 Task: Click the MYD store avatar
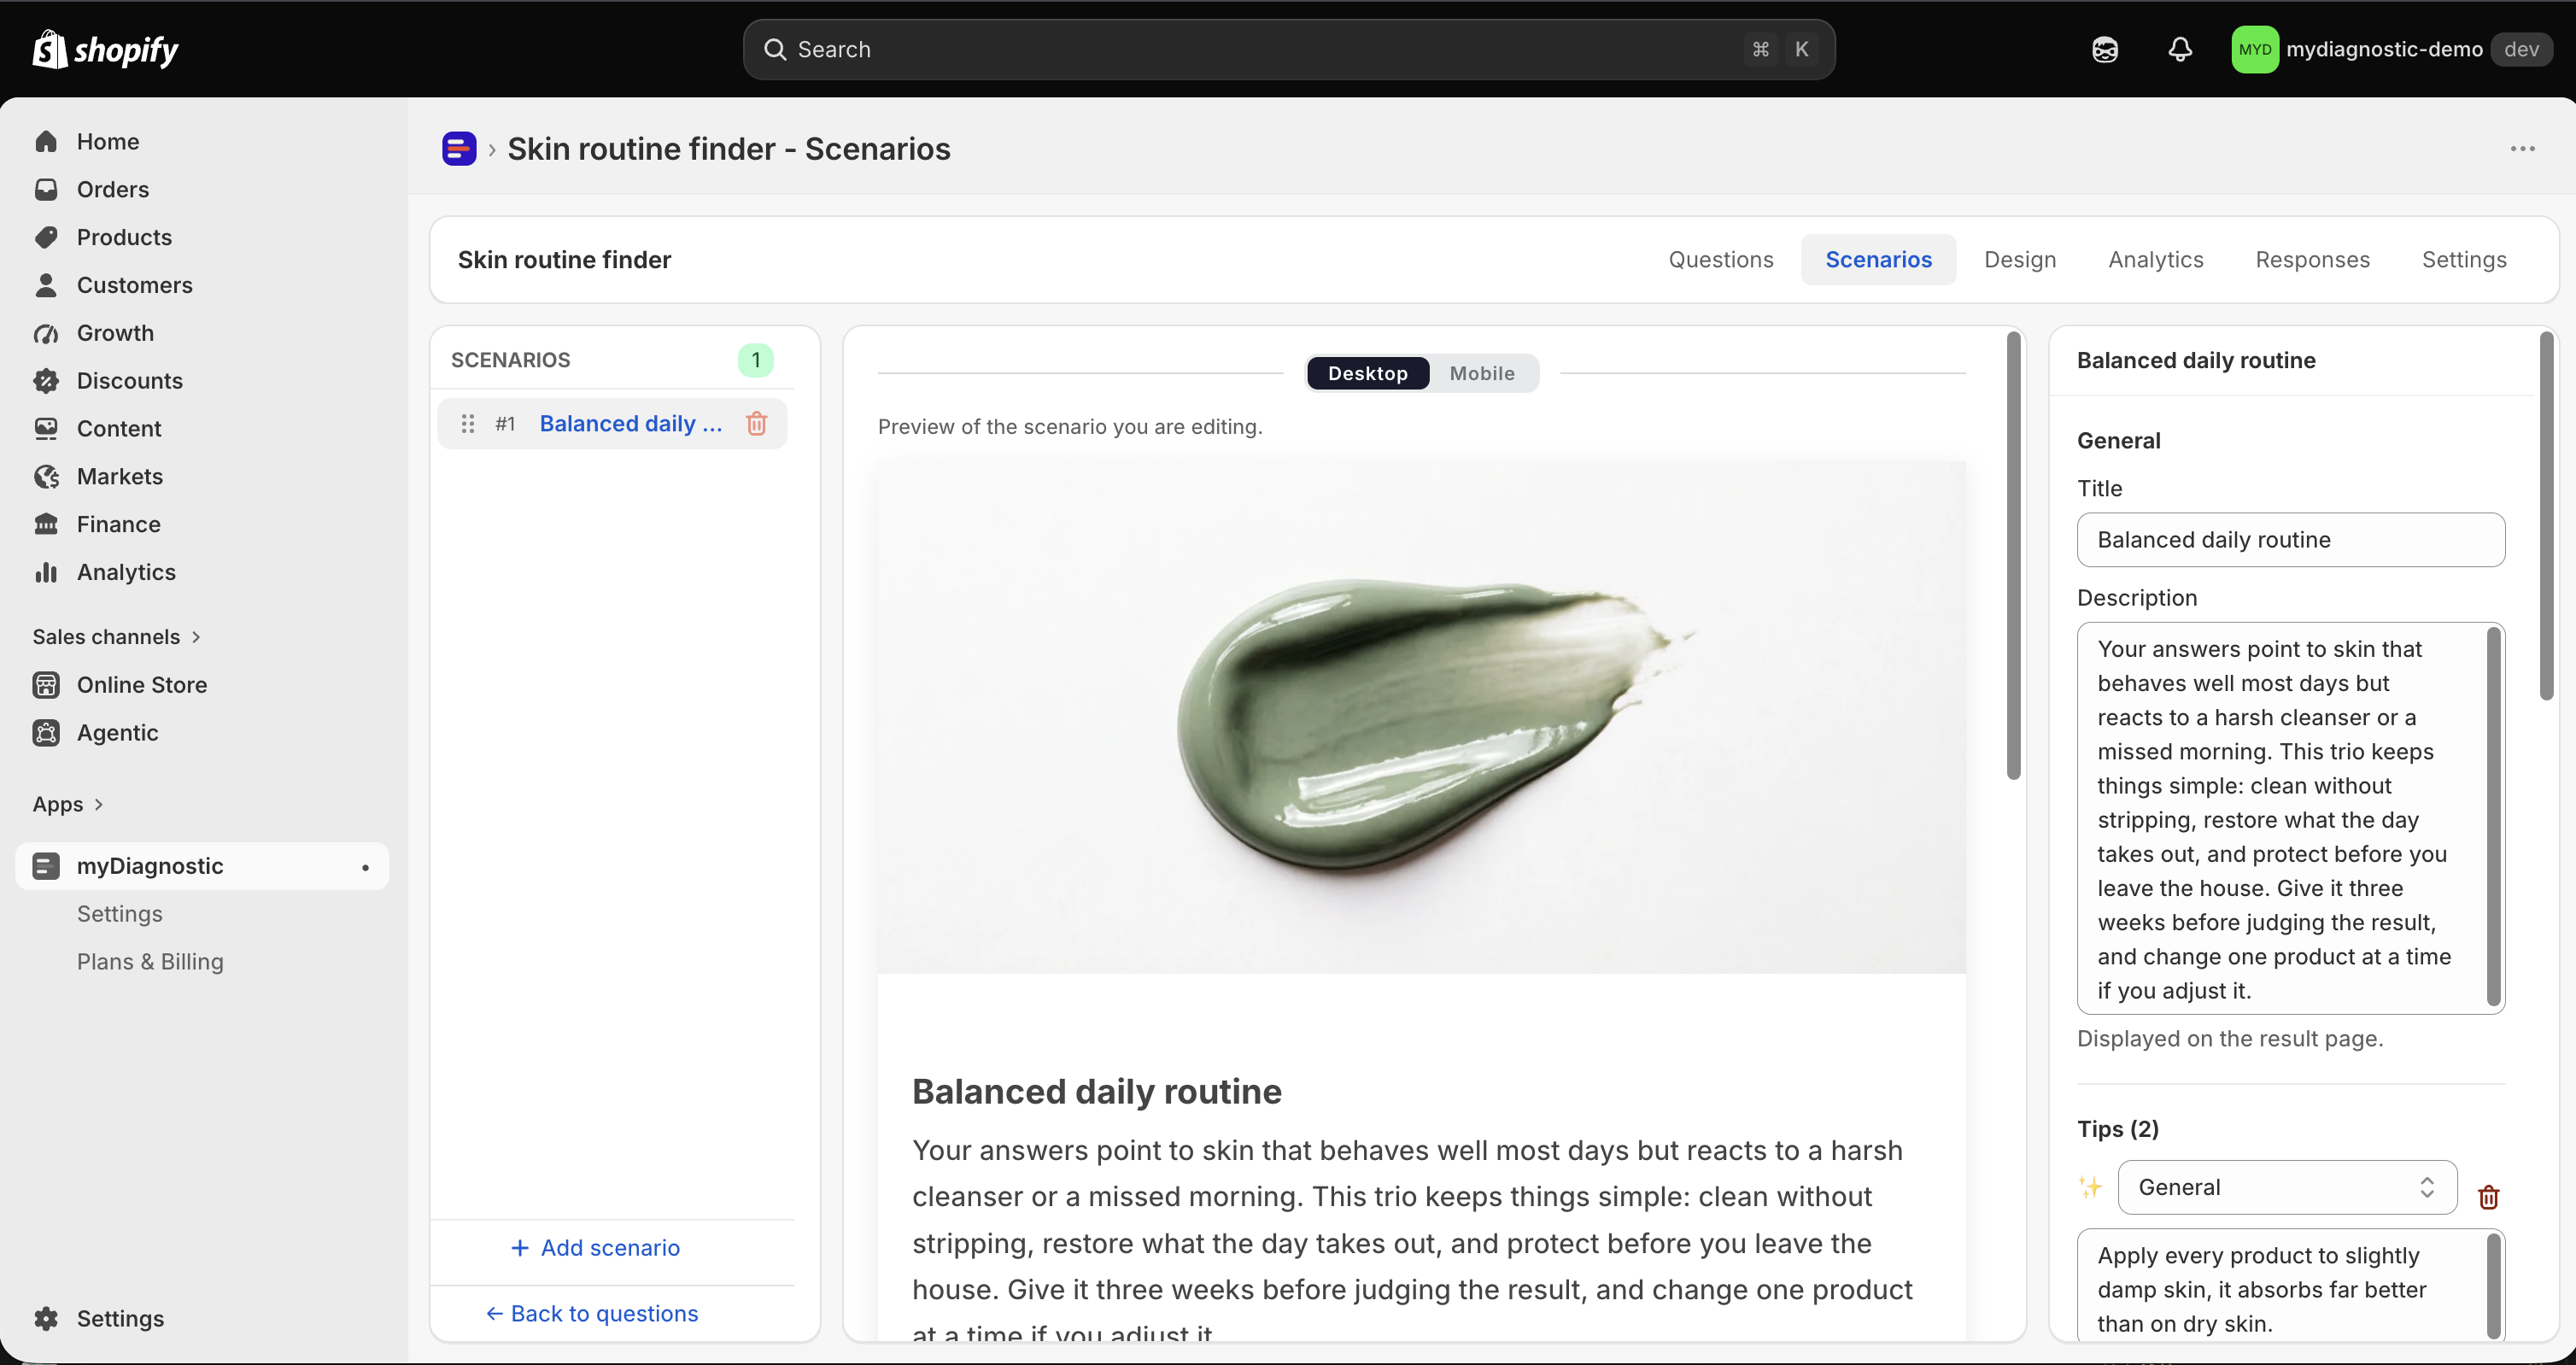(x=2254, y=49)
